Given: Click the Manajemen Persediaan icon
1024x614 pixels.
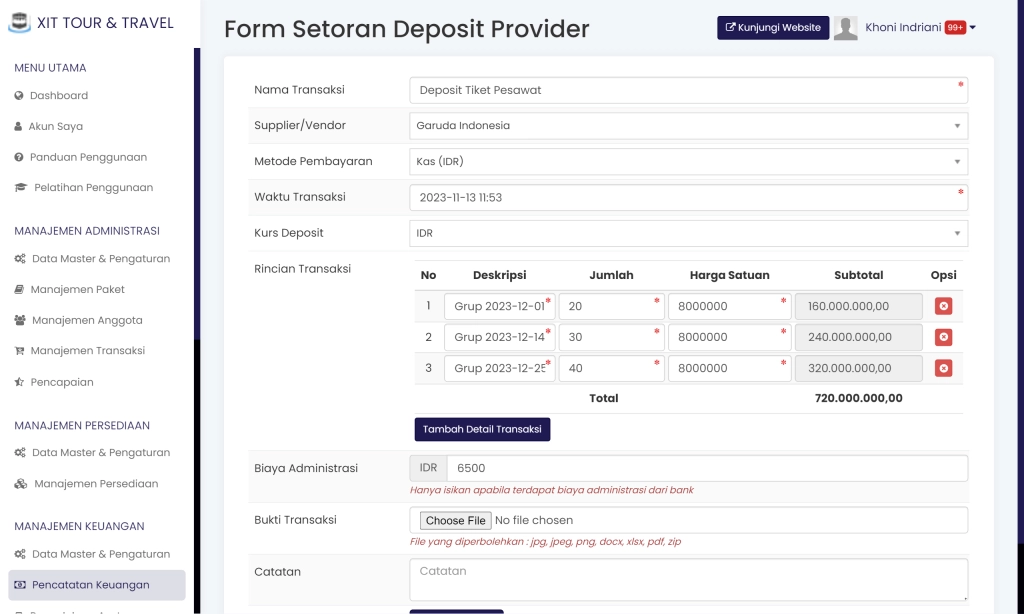Looking at the screenshot, I should [18, 483].
